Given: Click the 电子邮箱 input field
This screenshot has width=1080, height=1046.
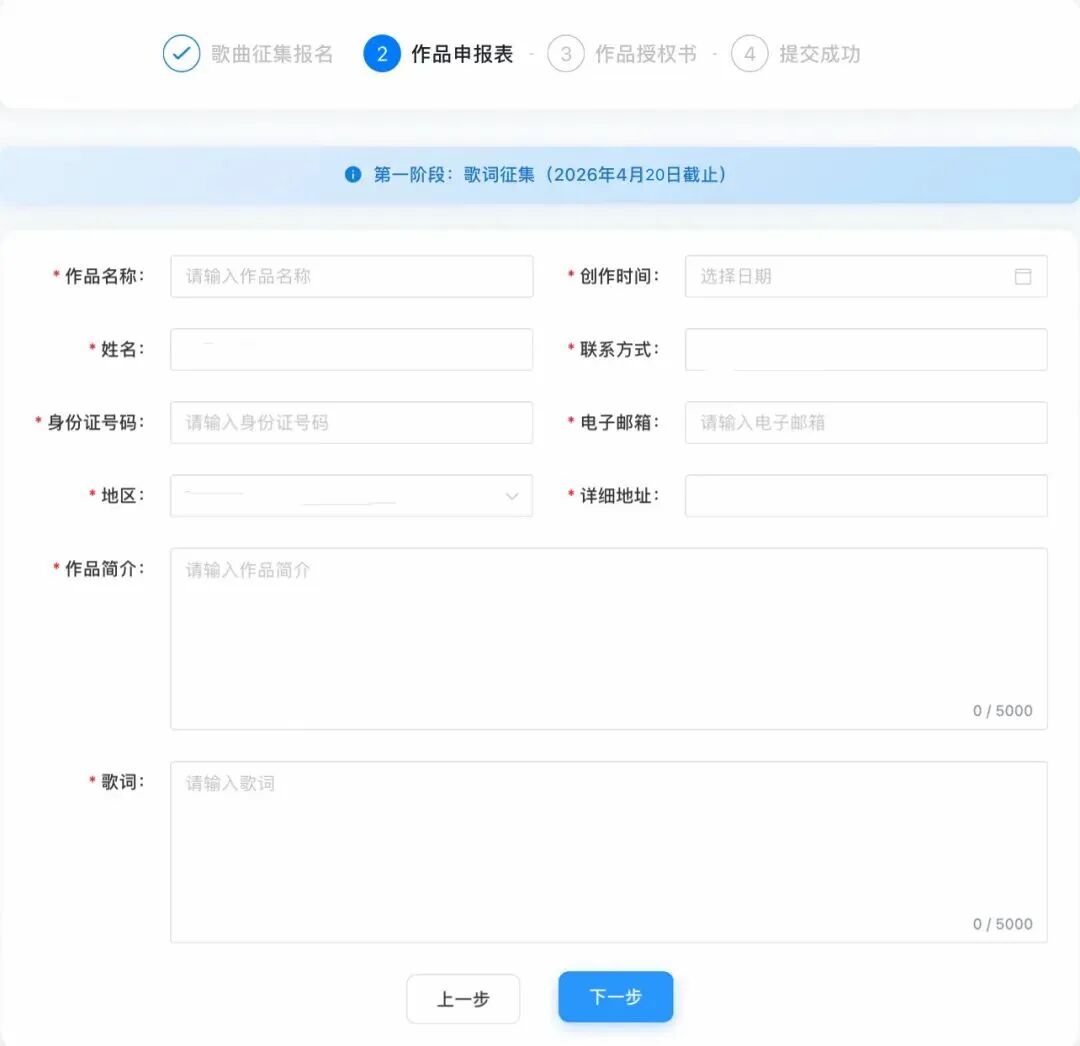Looking at the screenshot, I should pos(866,423).
